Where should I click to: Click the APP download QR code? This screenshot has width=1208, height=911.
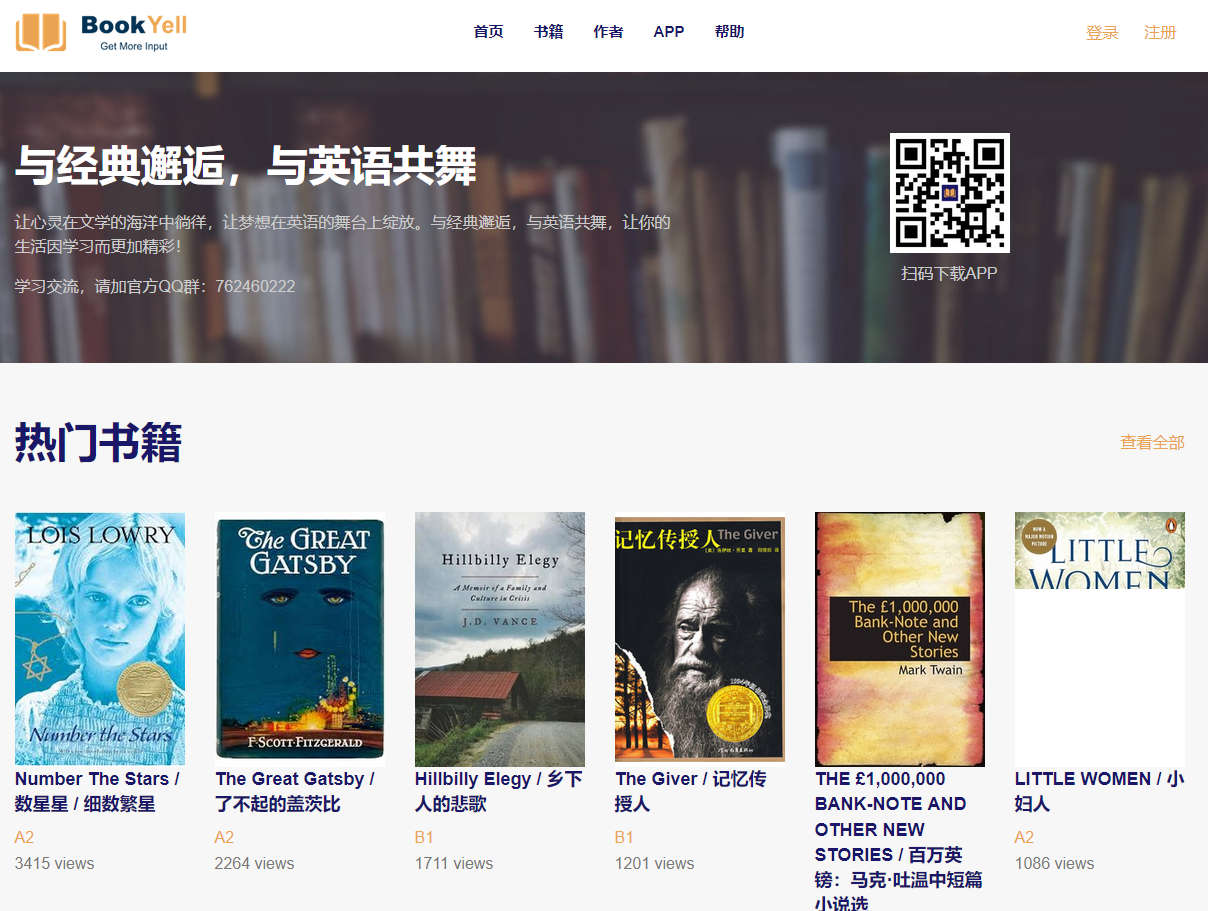click(950, 193)
